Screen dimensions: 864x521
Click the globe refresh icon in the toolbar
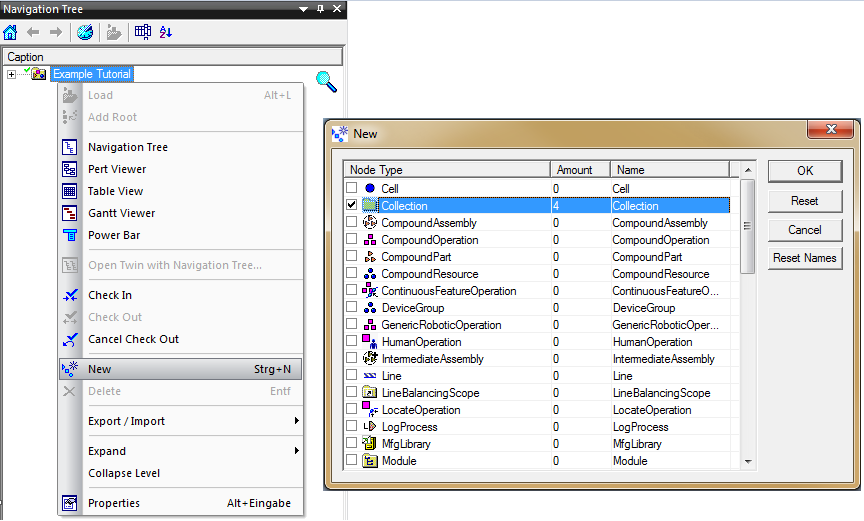coord(85,32)
